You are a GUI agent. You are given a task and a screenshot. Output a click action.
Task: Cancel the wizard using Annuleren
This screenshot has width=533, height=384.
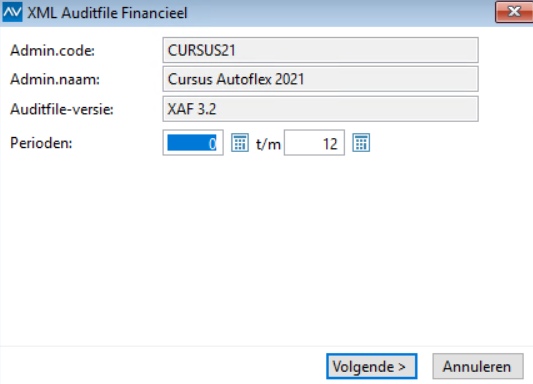tap(478, 366)
